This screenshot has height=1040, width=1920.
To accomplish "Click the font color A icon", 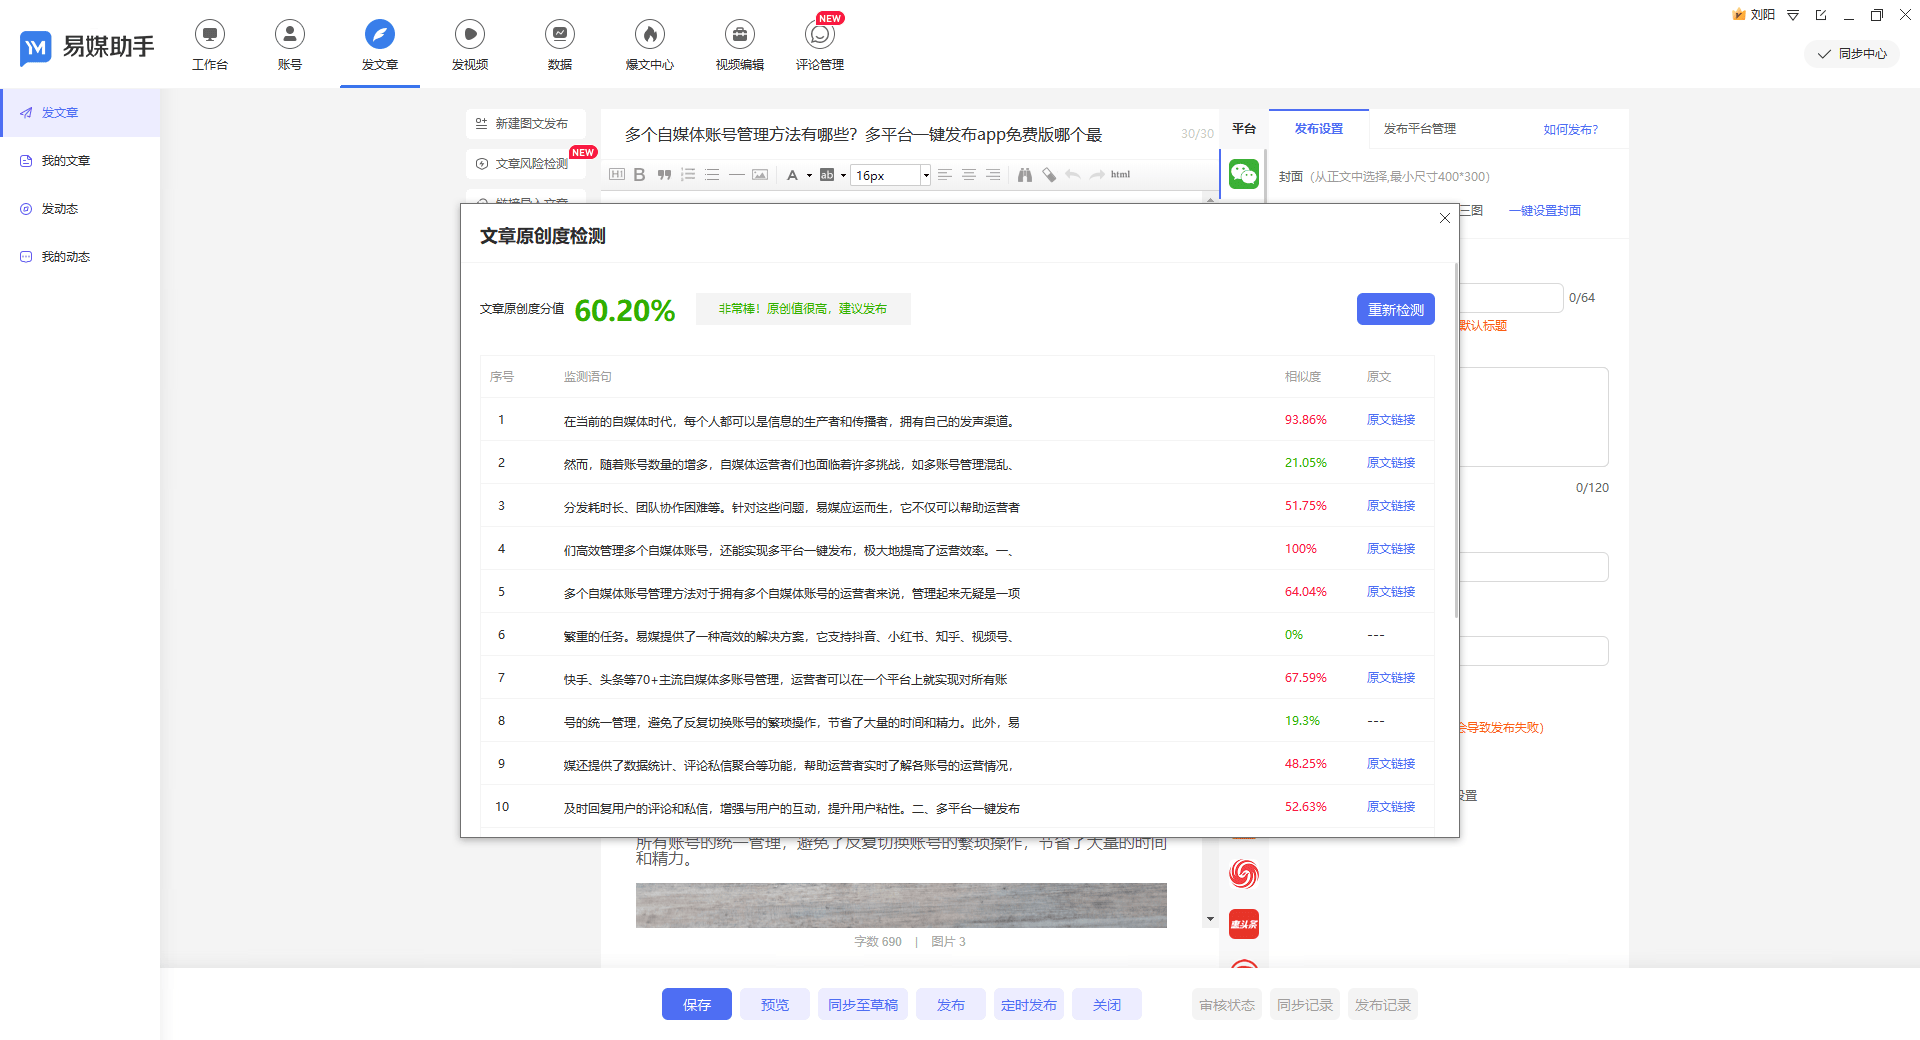I will pos(793,175).
